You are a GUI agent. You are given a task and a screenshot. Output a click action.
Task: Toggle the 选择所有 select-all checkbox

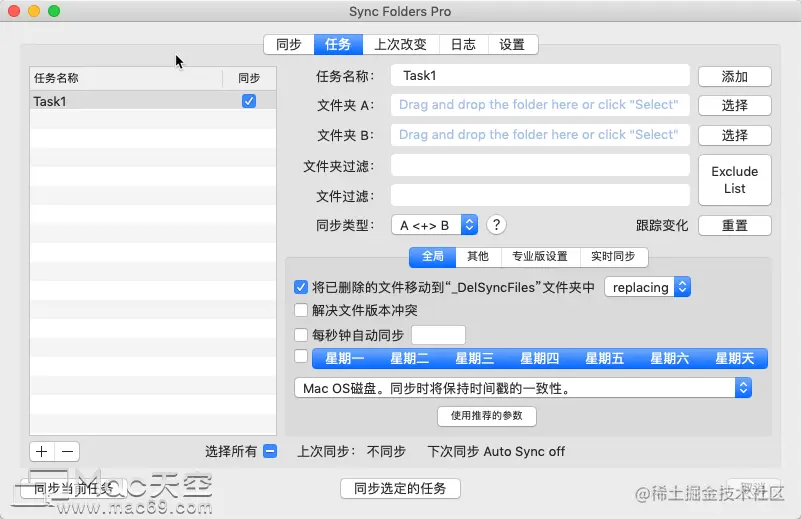click(270, 451)
